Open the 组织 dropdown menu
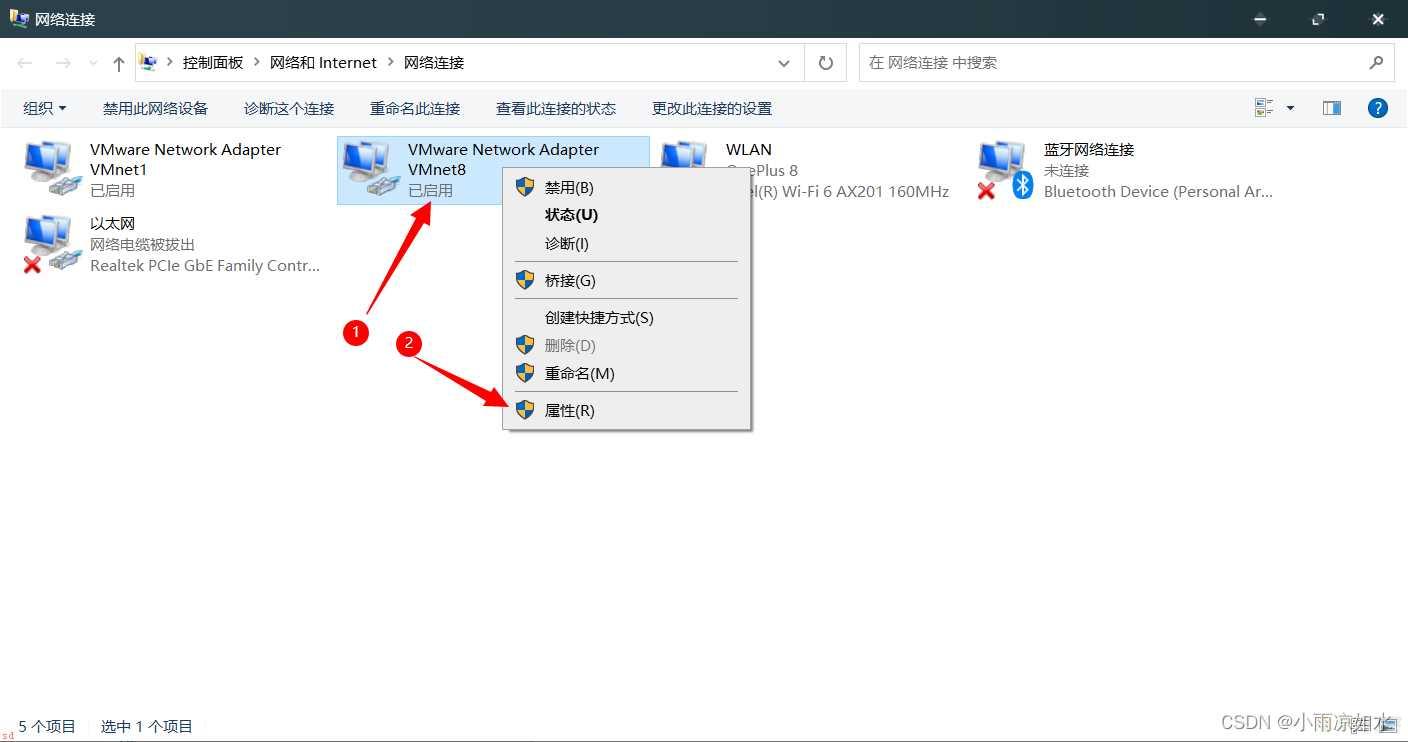The width and height of the screenshot is (1408, 742). click(45, 108)
